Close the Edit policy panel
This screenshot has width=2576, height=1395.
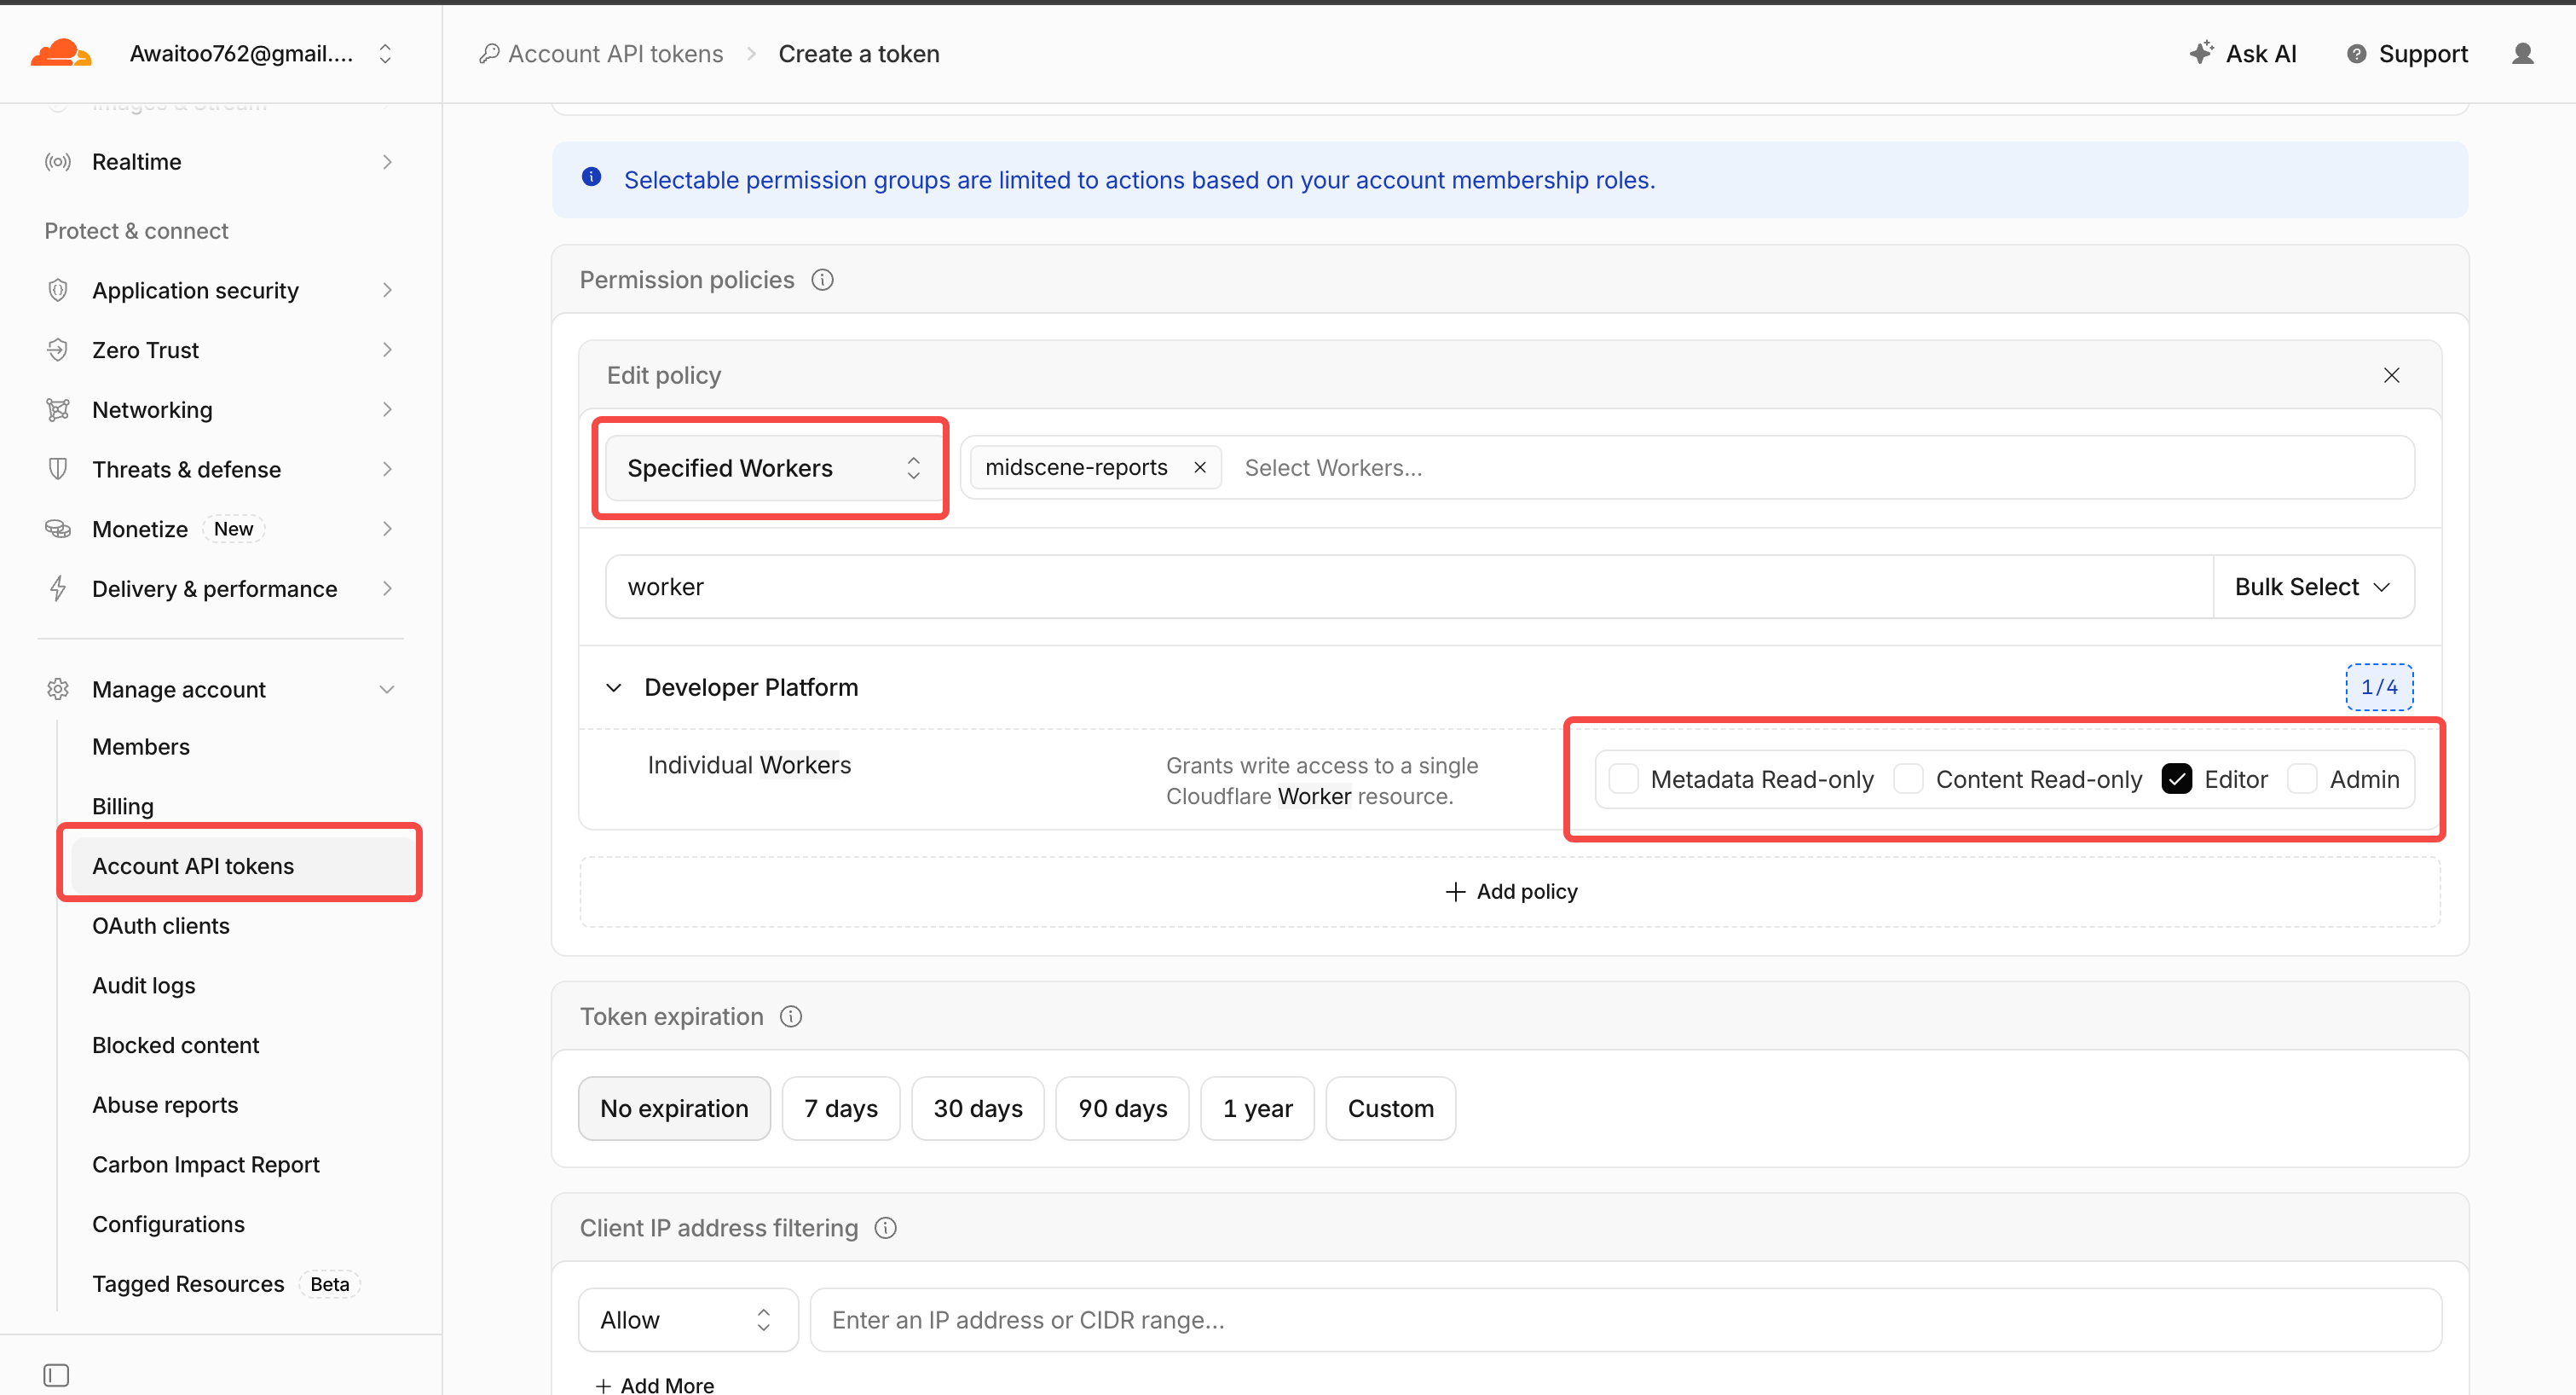click(x=2391, y=375)
